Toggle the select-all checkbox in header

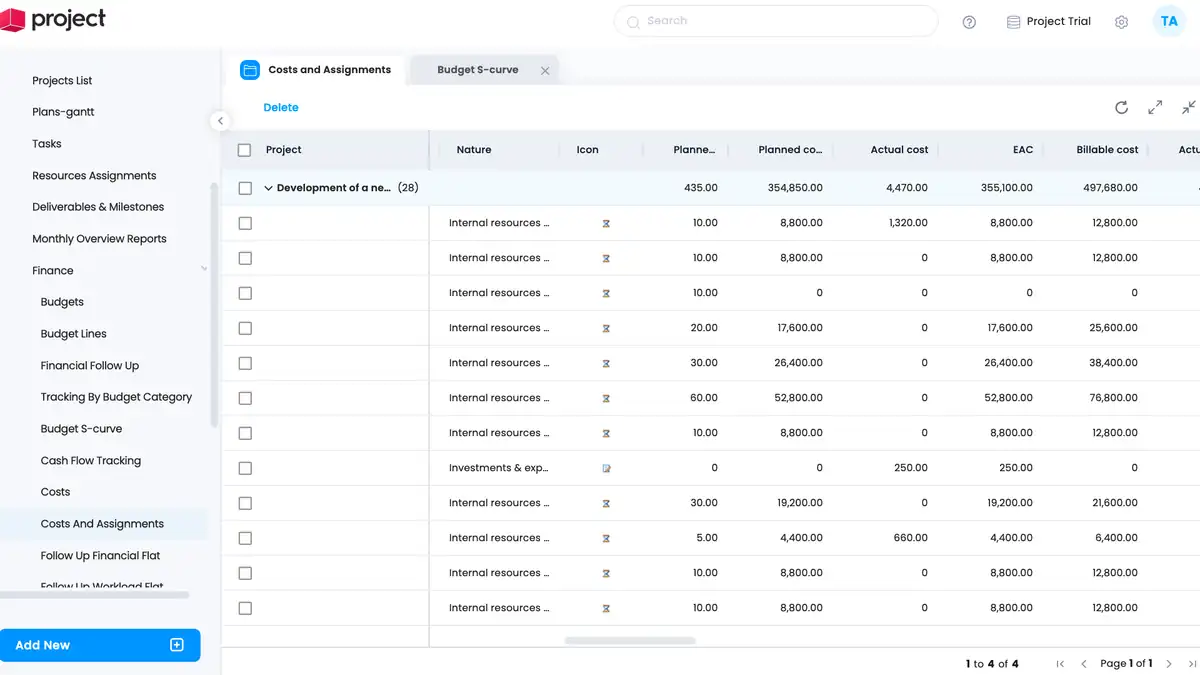[x=245, y=150]
